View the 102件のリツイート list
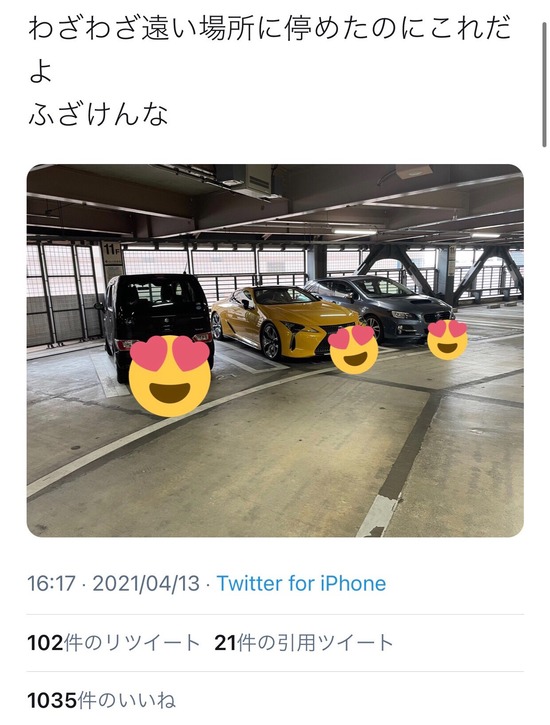This screenshot has height=725, width=550. [x=113, y=643]
